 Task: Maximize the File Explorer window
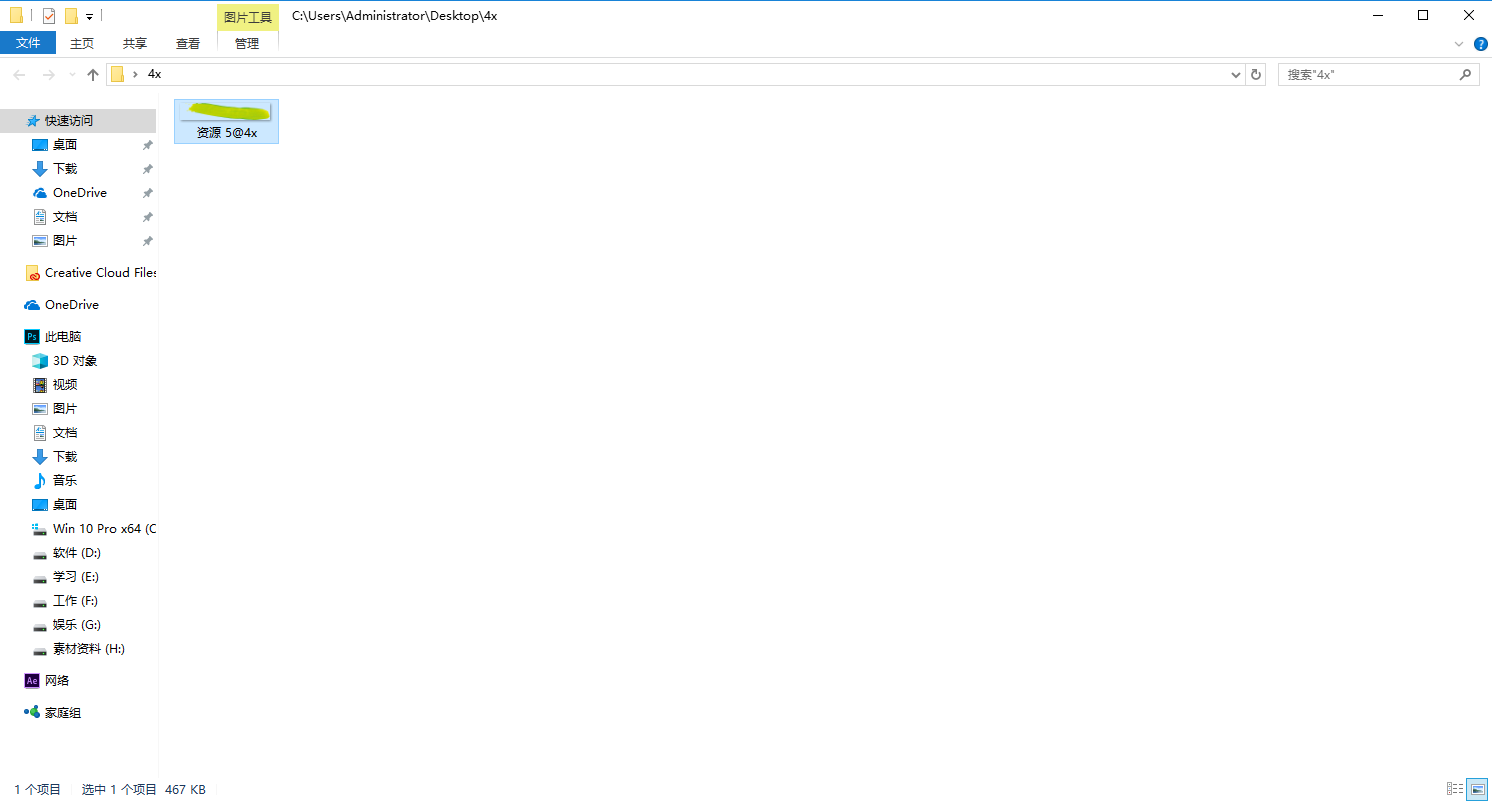click(1423, 15)
